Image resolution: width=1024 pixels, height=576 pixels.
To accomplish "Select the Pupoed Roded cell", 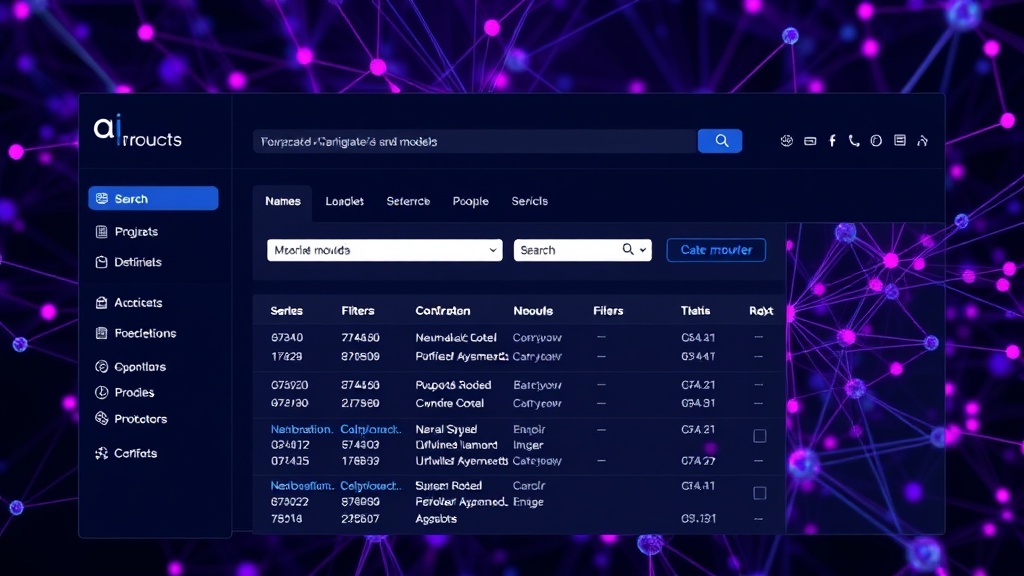I will (453, 385).
